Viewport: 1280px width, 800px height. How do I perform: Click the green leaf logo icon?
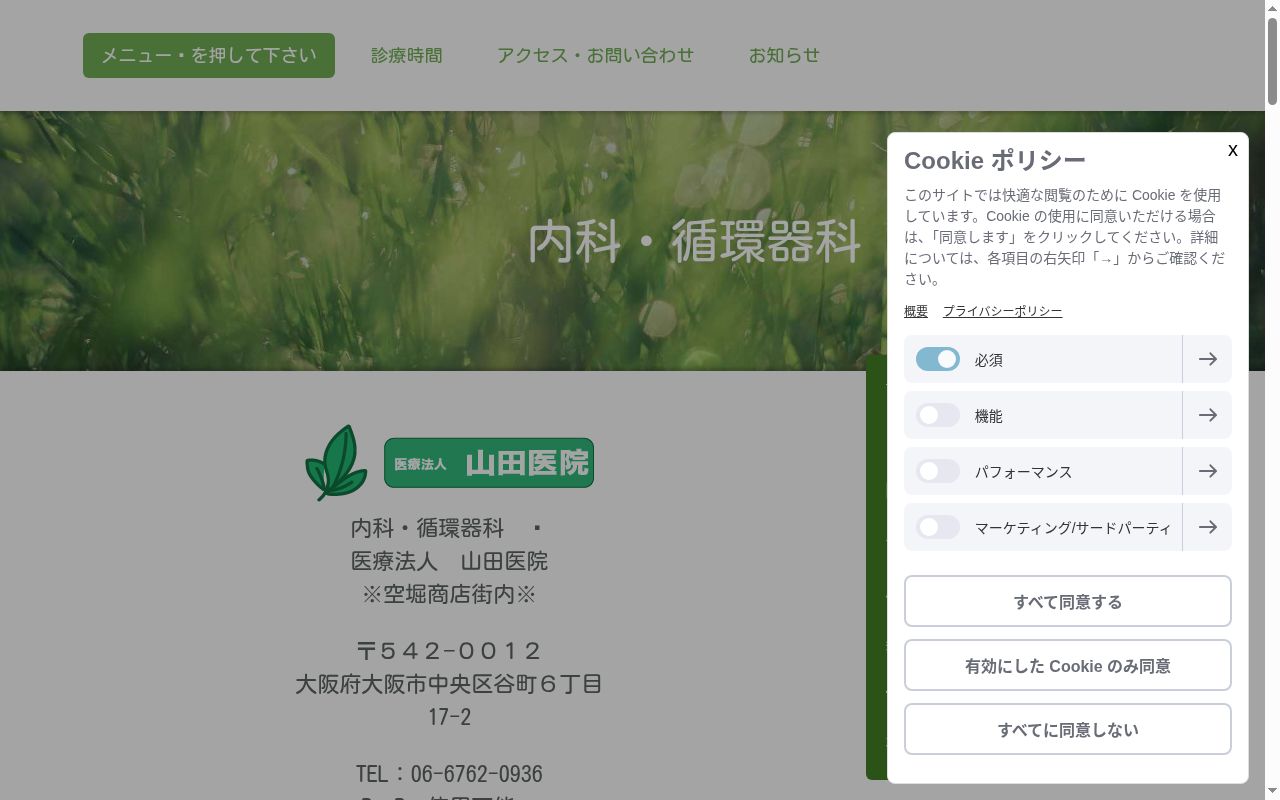pos(336,462)
